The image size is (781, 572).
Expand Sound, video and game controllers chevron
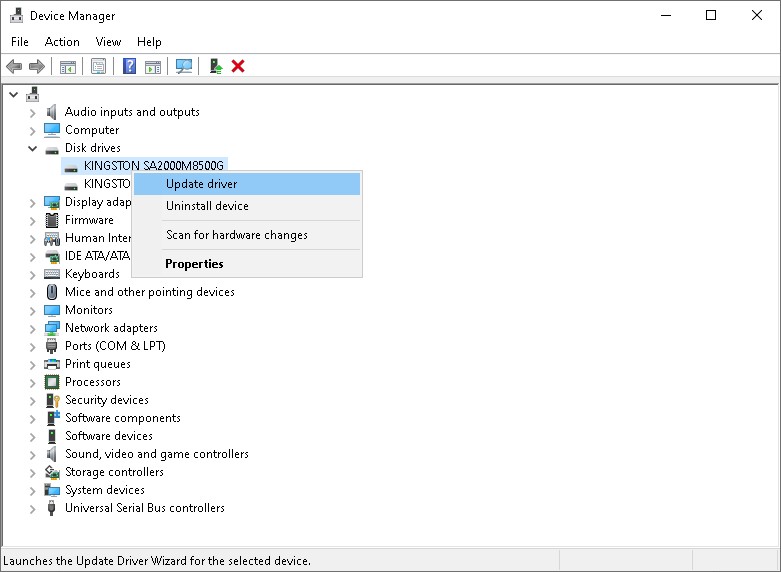[x=32, y=455]
